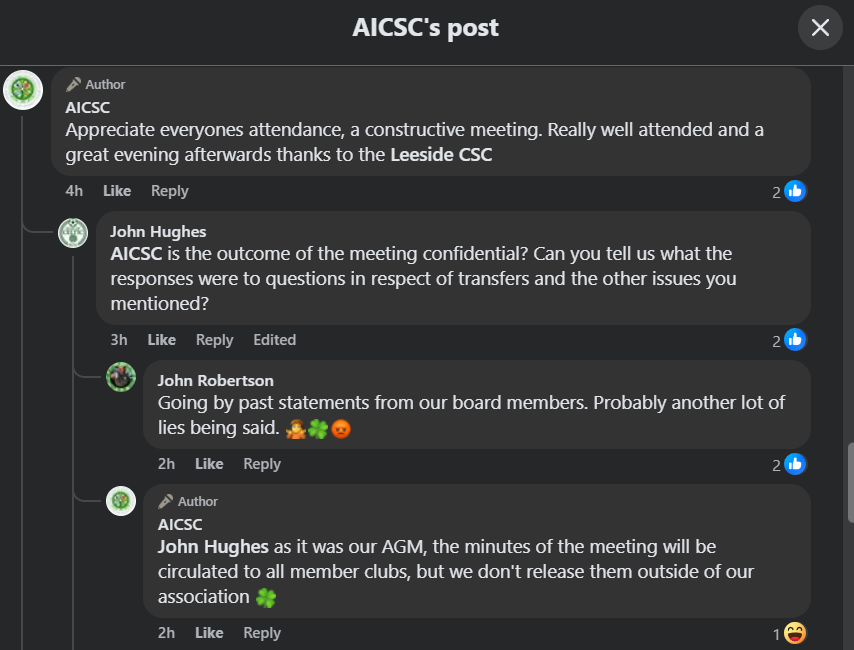Open John Hughes's profile name link
Image resolution: width=854 pixels, height=650 pixels.
coord(158,232)
